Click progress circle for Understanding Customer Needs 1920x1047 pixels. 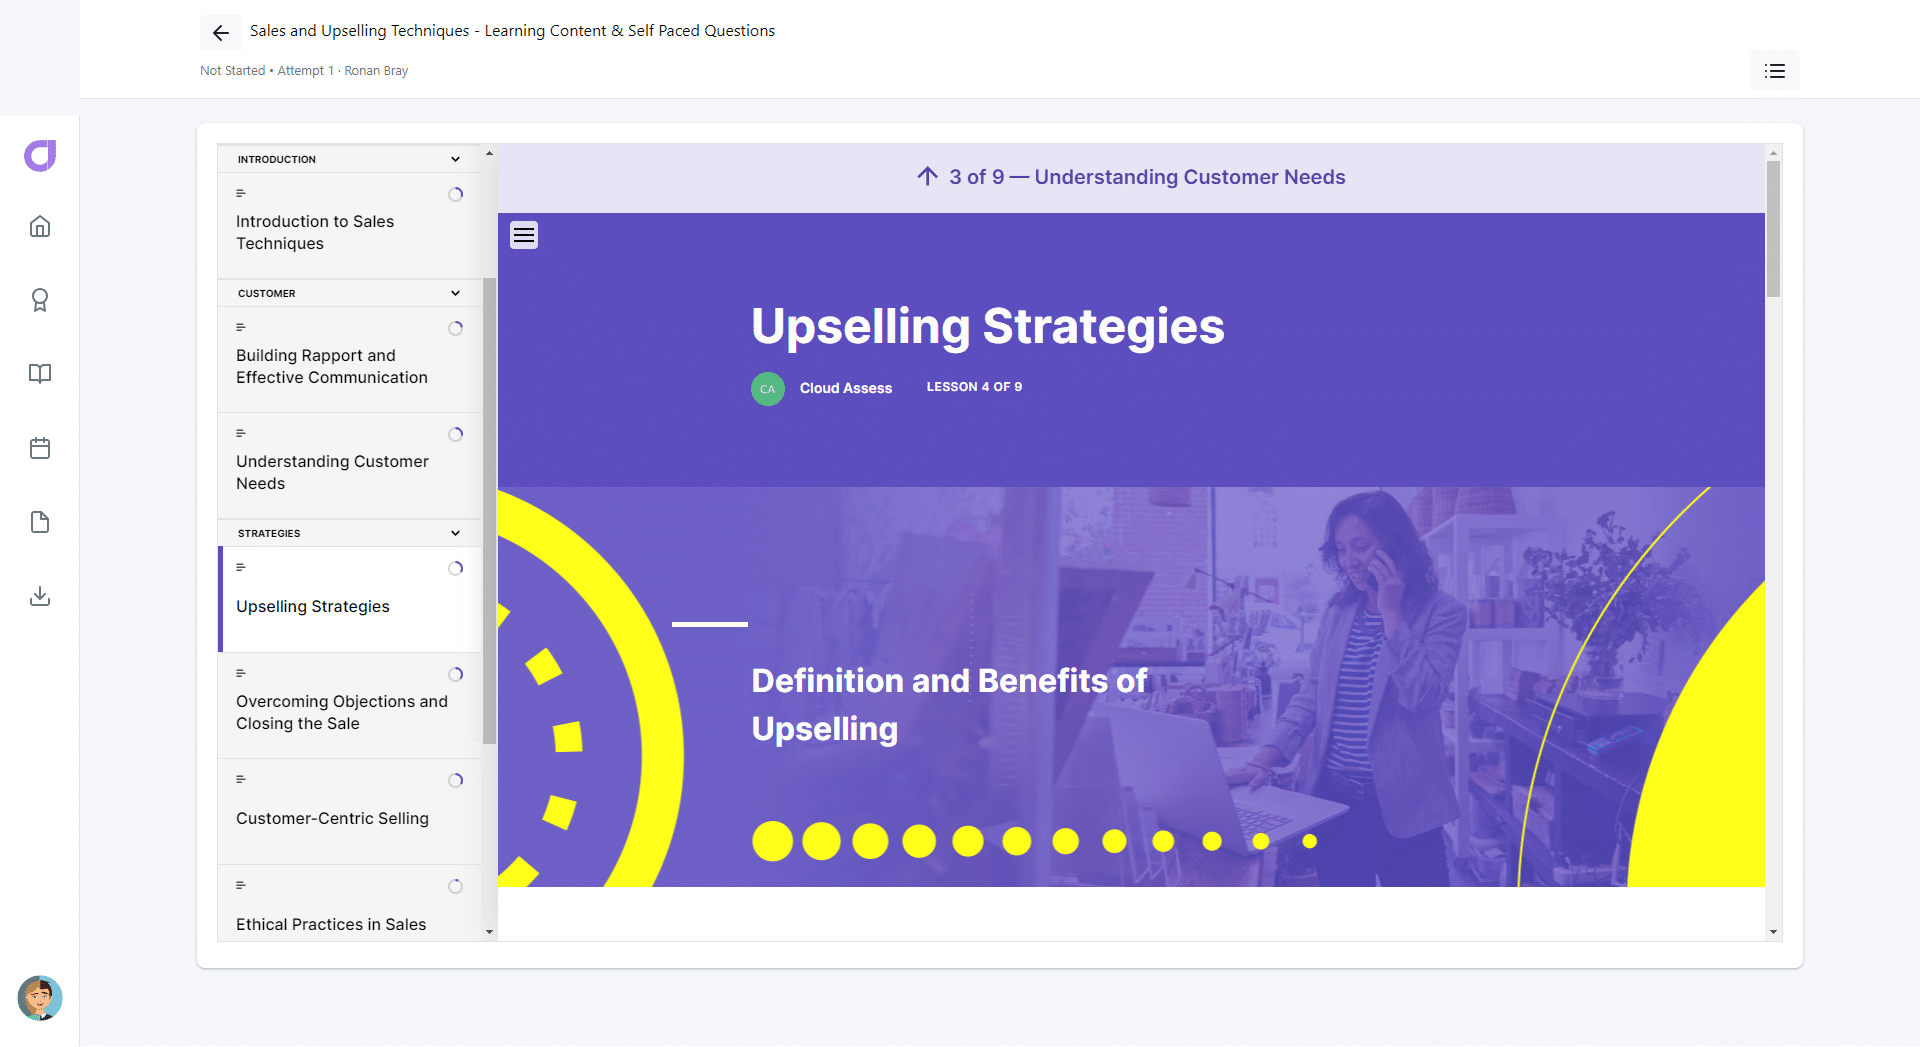(456, 434)
